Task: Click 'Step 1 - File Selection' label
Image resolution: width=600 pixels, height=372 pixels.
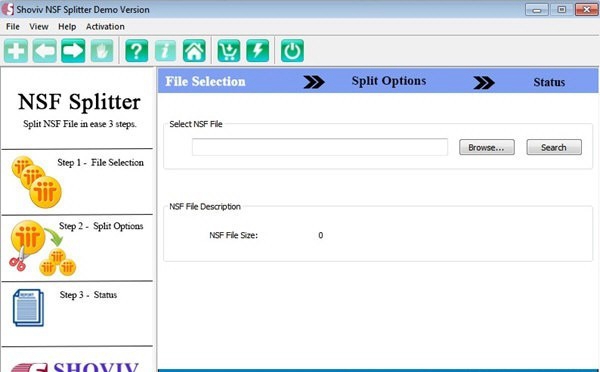Action: click(x=101, y=163)
